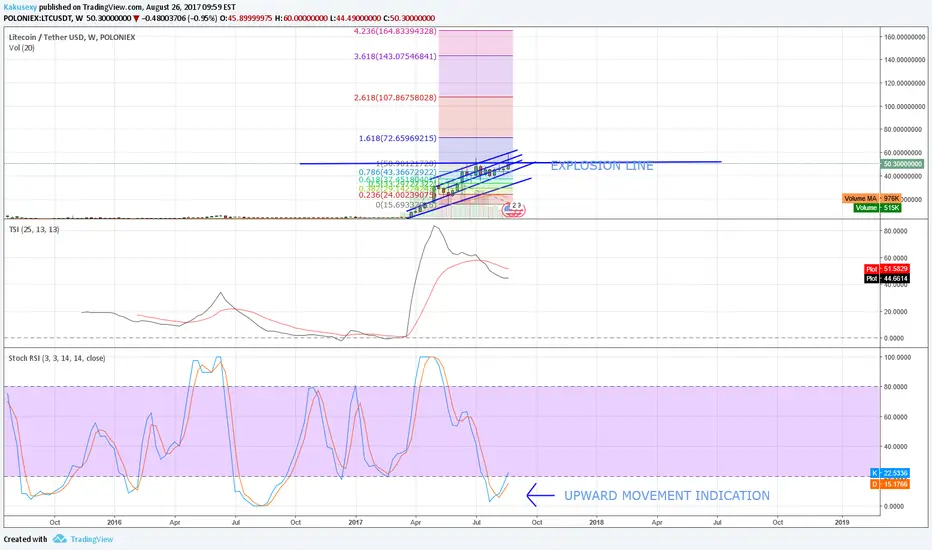Open the TradingView link beside Created with
Viewport: 932px width, 550px height.
(92, 539)
